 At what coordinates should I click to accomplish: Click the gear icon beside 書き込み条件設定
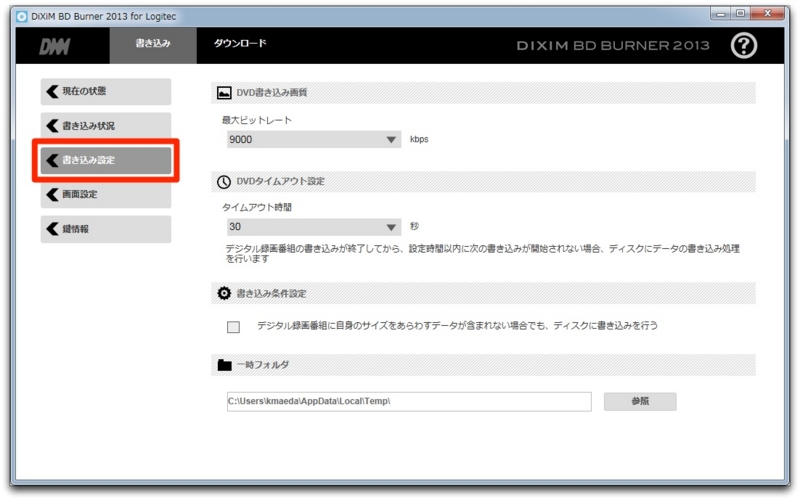[224, 293]
